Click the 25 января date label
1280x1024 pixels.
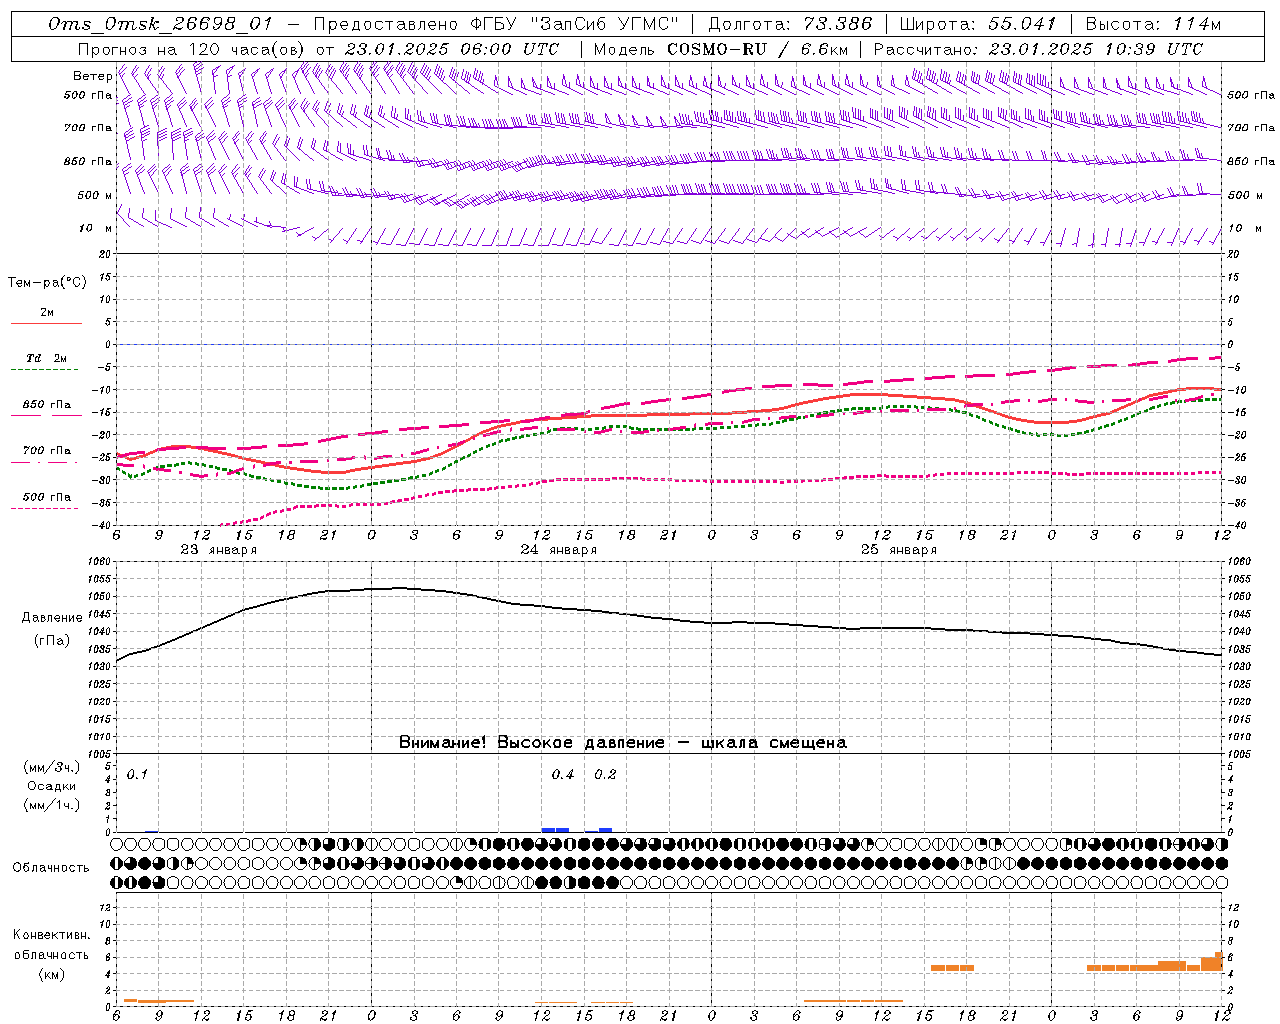click(899, 550)
